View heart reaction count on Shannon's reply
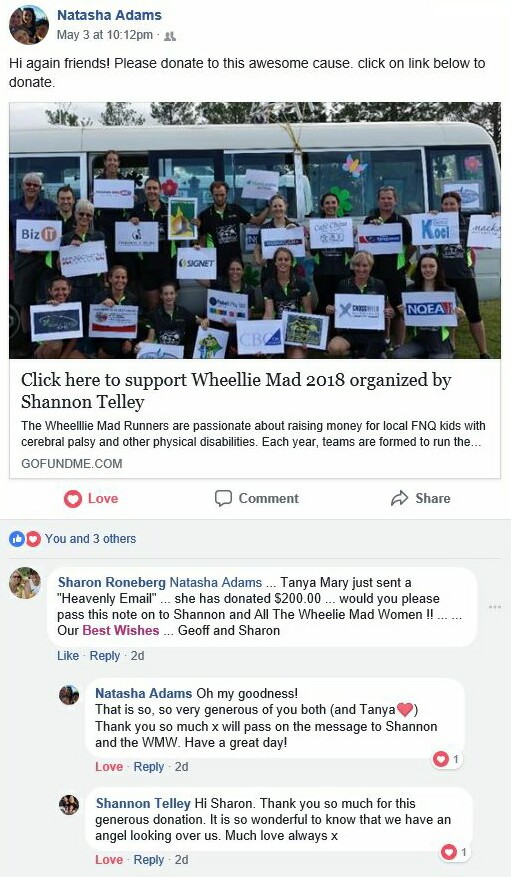Screen dimensions: 511x877 [x=455, y=852]
